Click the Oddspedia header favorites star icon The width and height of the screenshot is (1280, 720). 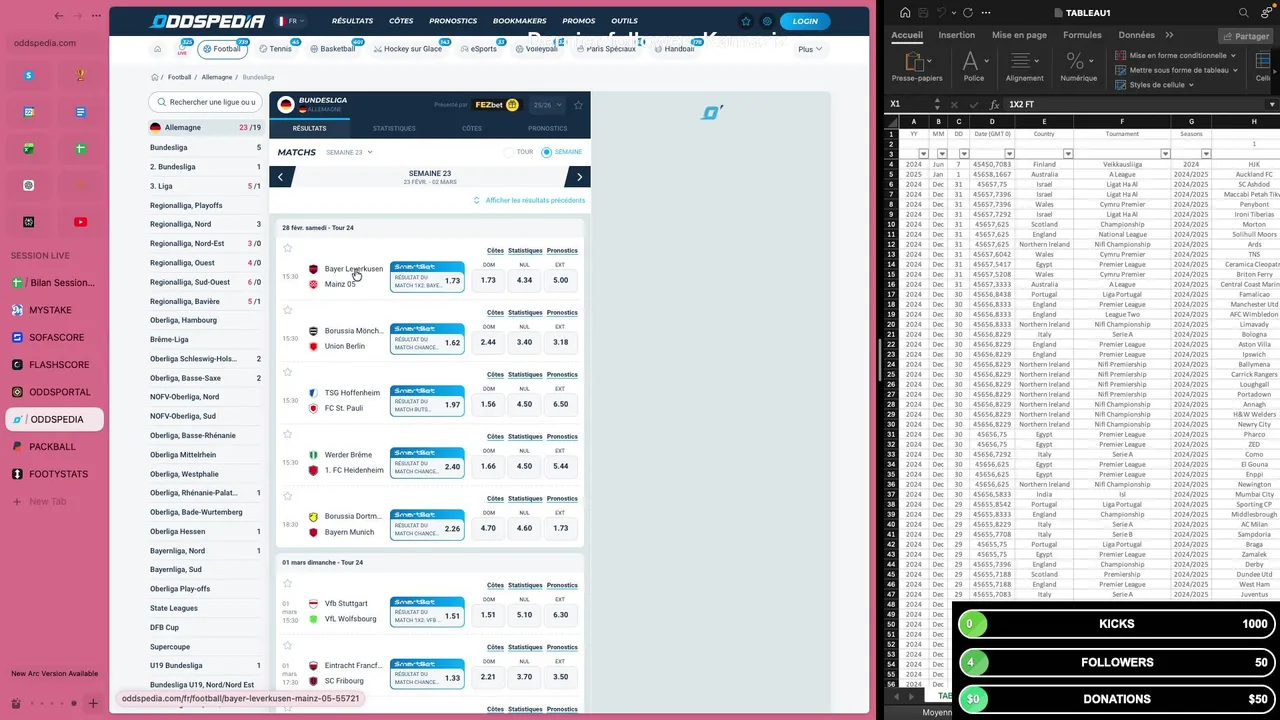pyautogui.click(x=745, y=21)
